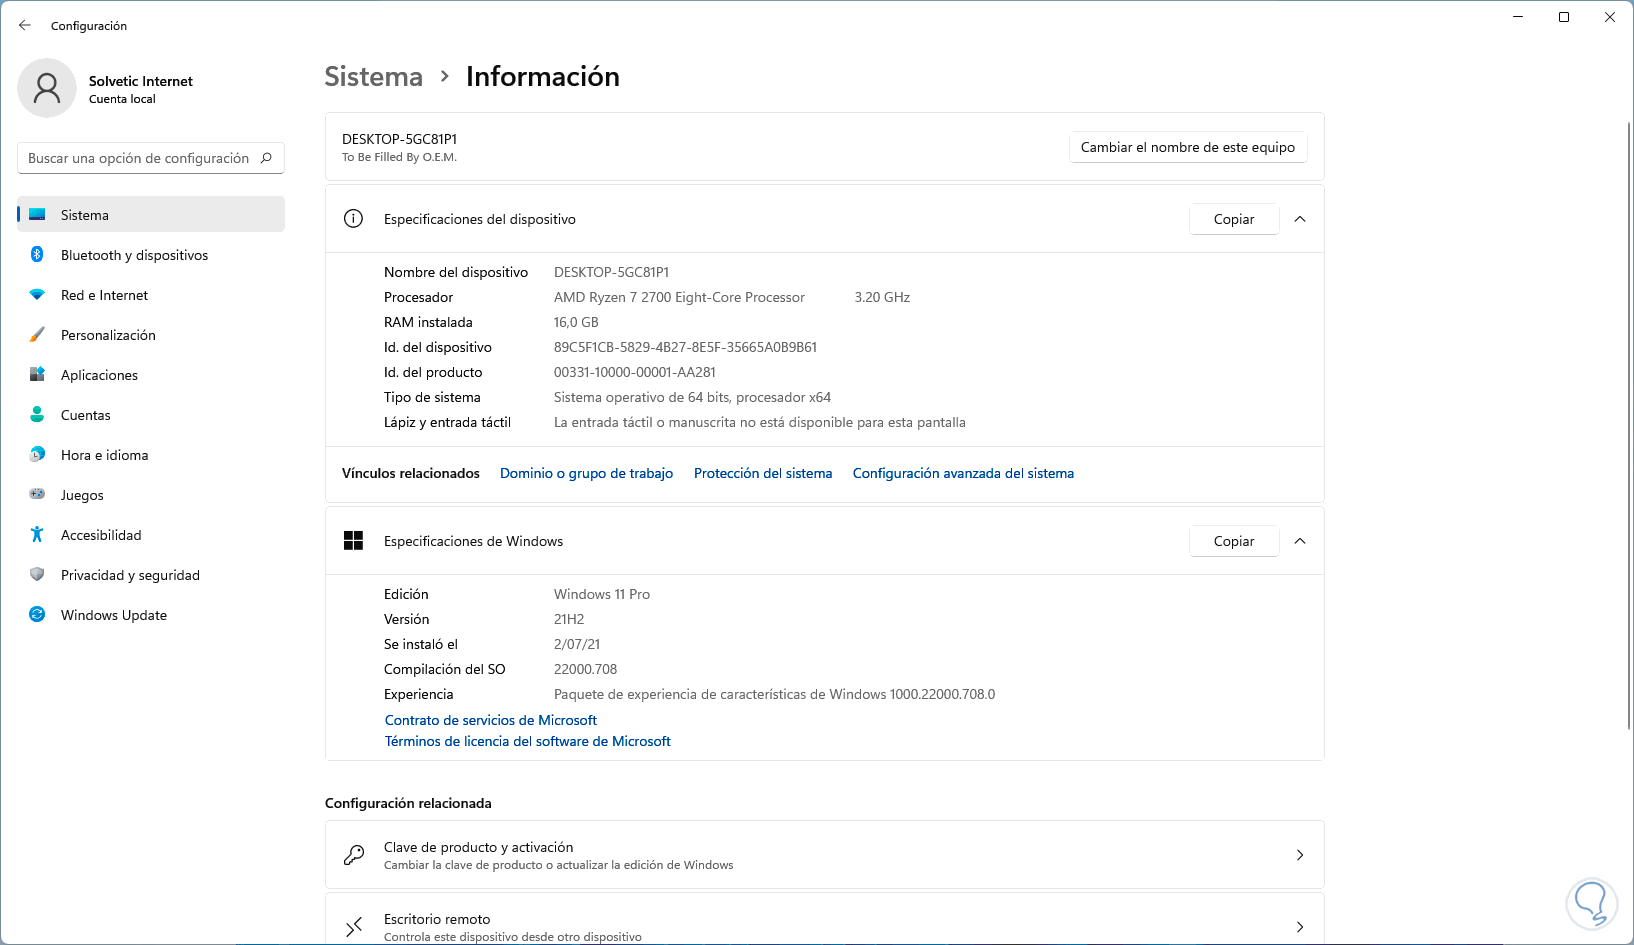Image resolution: width=1634 pixels, height=945 pixels.
Task: Click the Aplicaciones sidebar icon
Action: click(37, 375)
